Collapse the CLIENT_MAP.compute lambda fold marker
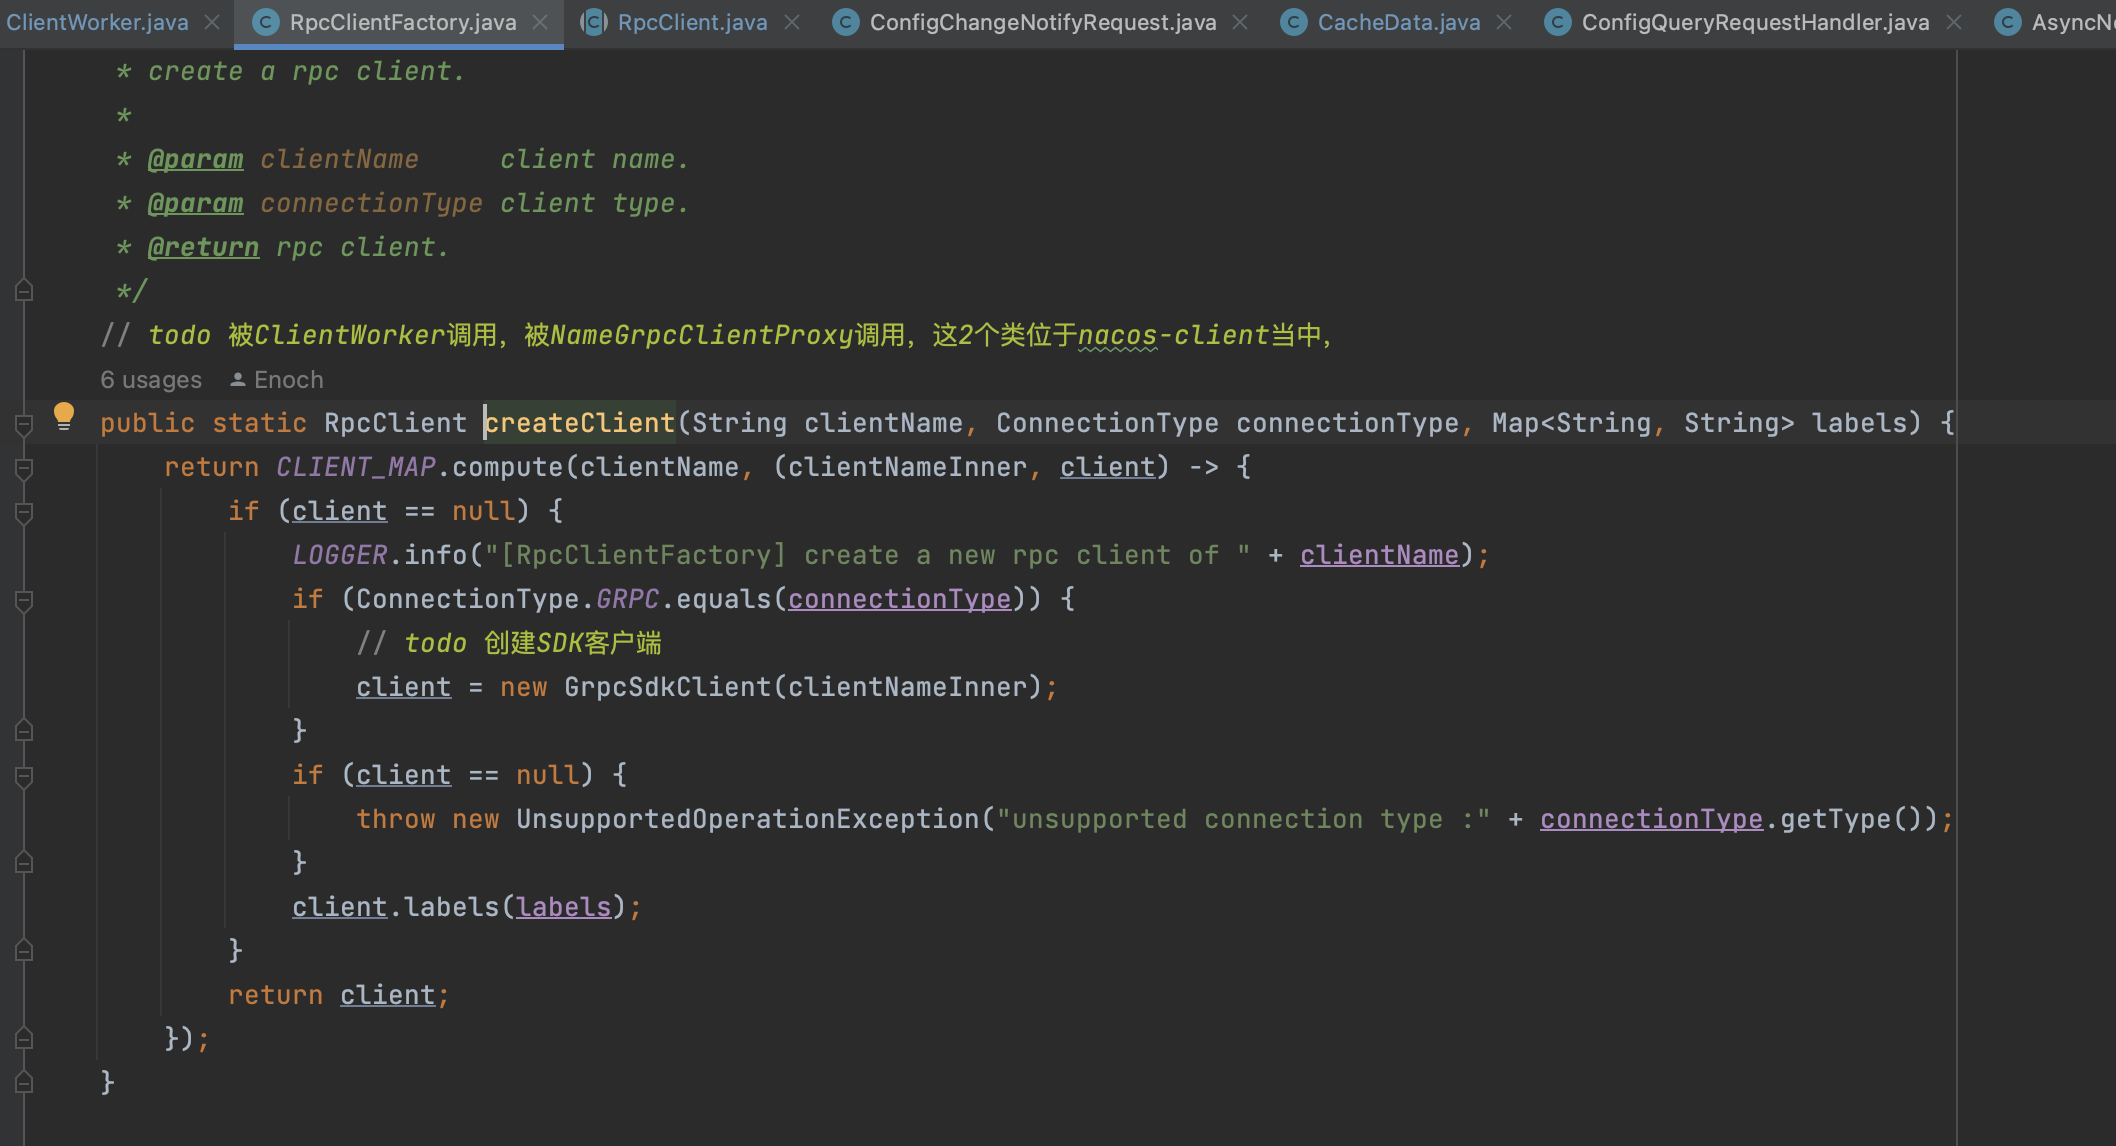 (25, 468)
